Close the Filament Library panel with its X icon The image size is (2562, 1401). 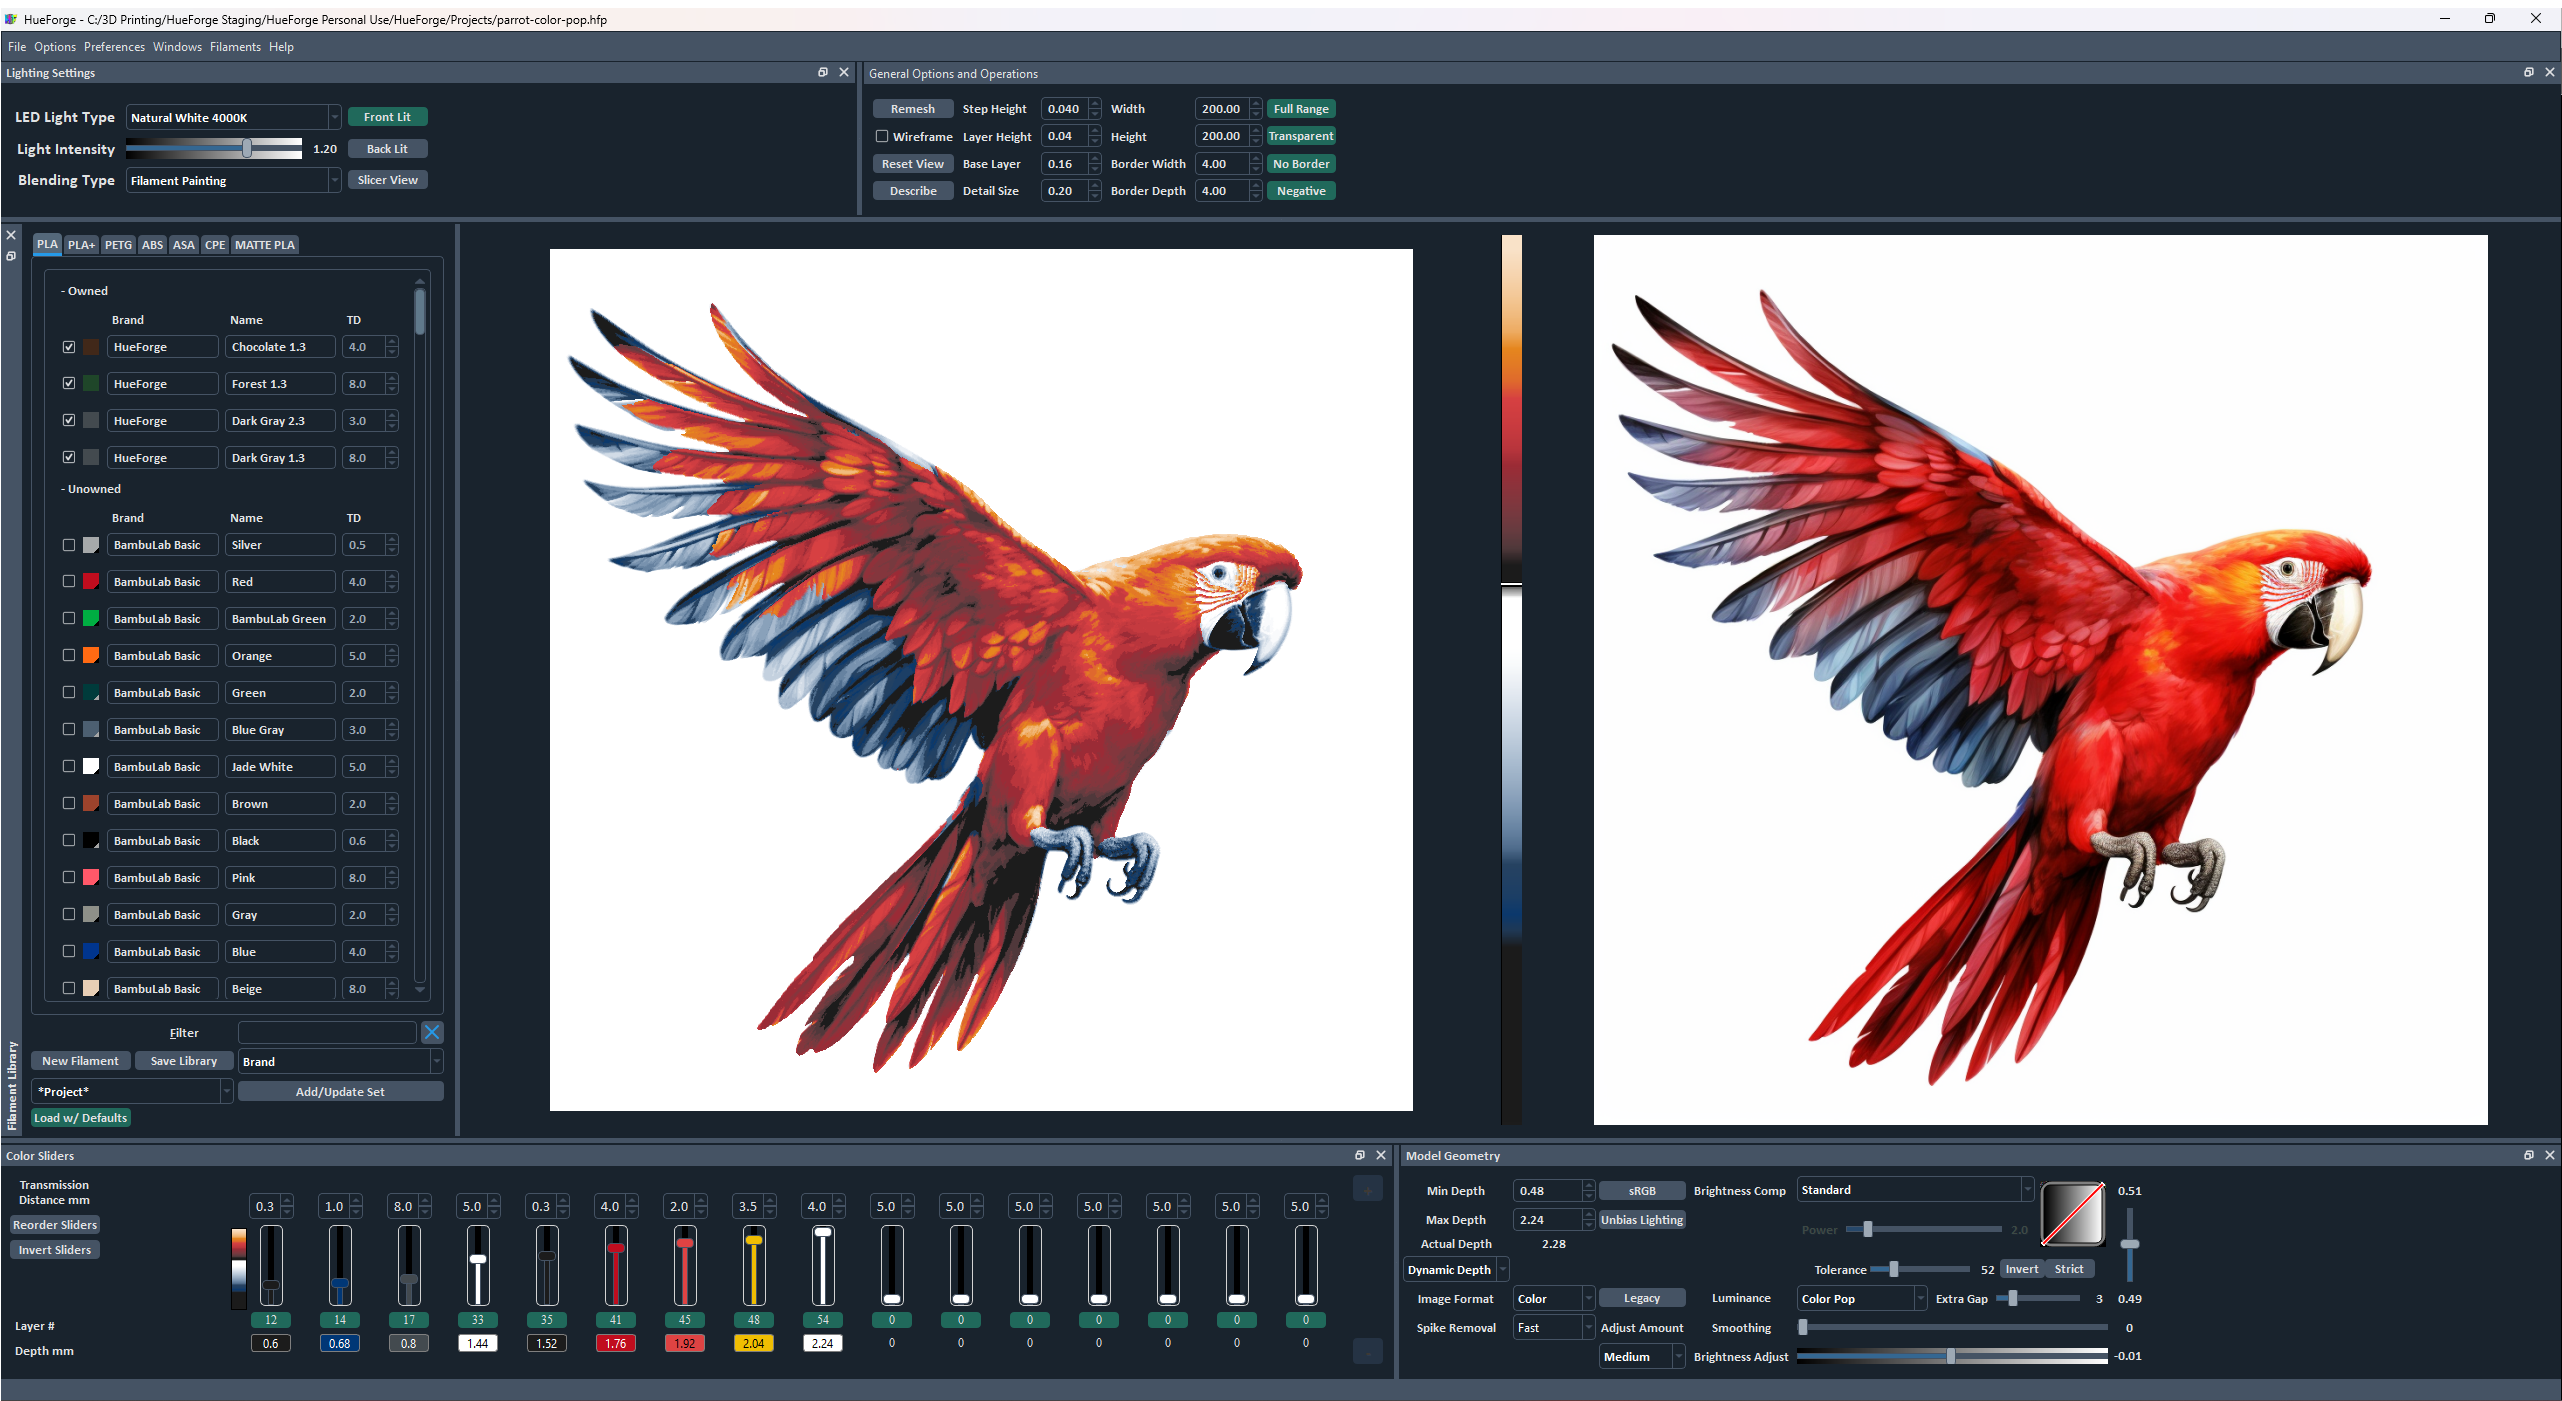tap(11, 235)
